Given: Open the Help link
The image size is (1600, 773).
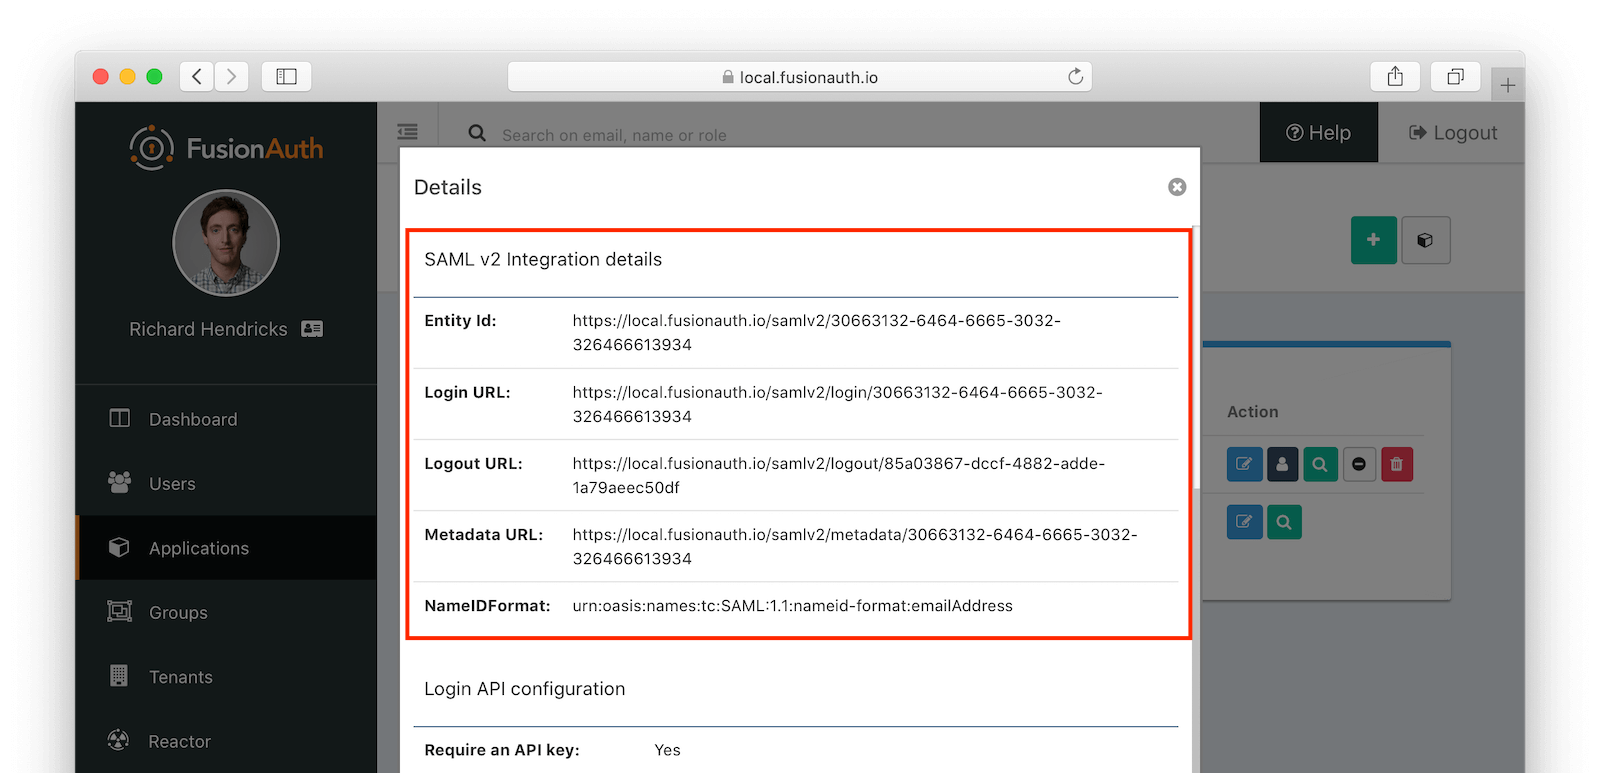Looking at the screenshot, I should coord(1318,133).
